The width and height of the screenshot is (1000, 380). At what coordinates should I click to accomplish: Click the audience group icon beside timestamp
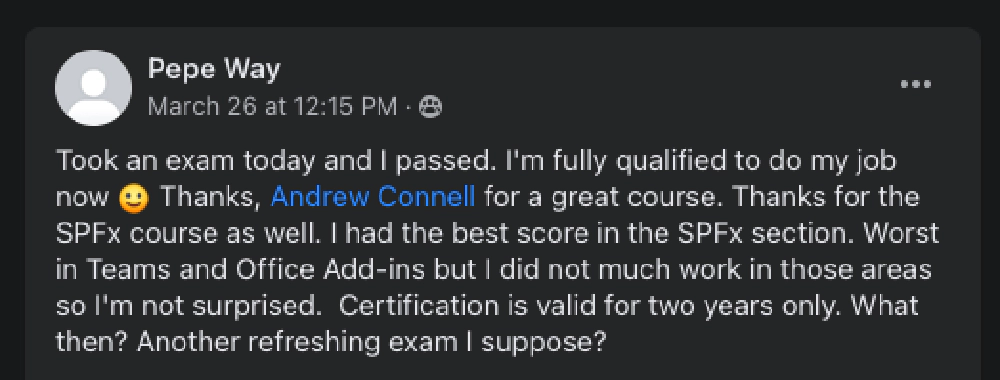(x=430, y=107)
